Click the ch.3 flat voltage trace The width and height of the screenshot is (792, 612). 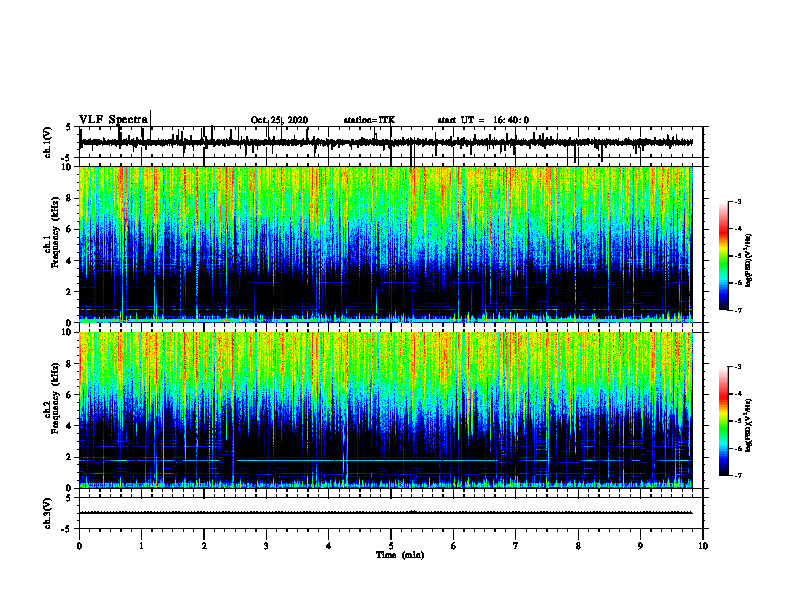pyautogui.click(x=385, y=513)
